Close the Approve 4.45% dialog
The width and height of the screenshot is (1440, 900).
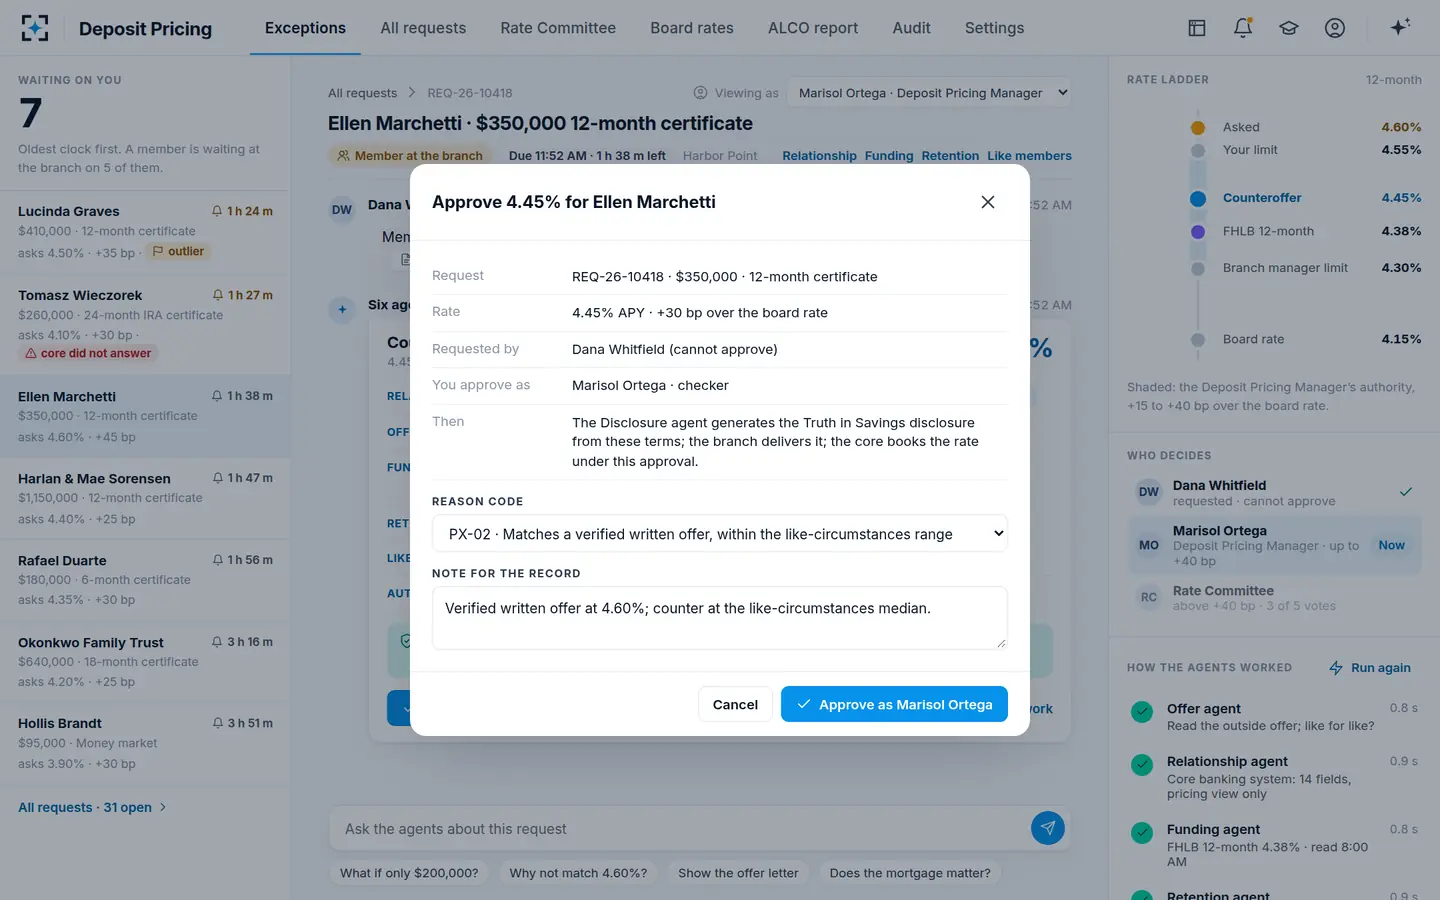[x=988, y=202]
